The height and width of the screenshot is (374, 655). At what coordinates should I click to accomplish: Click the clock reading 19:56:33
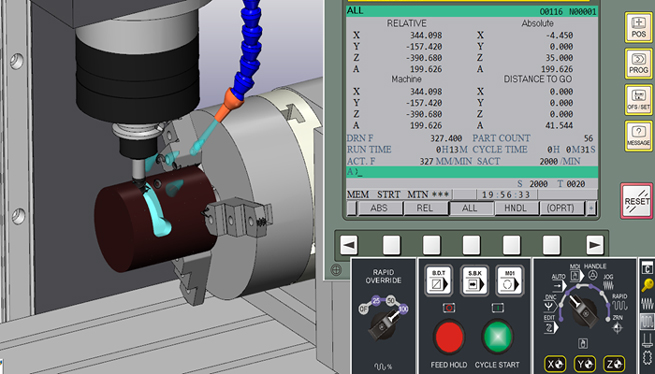[506, 195]
